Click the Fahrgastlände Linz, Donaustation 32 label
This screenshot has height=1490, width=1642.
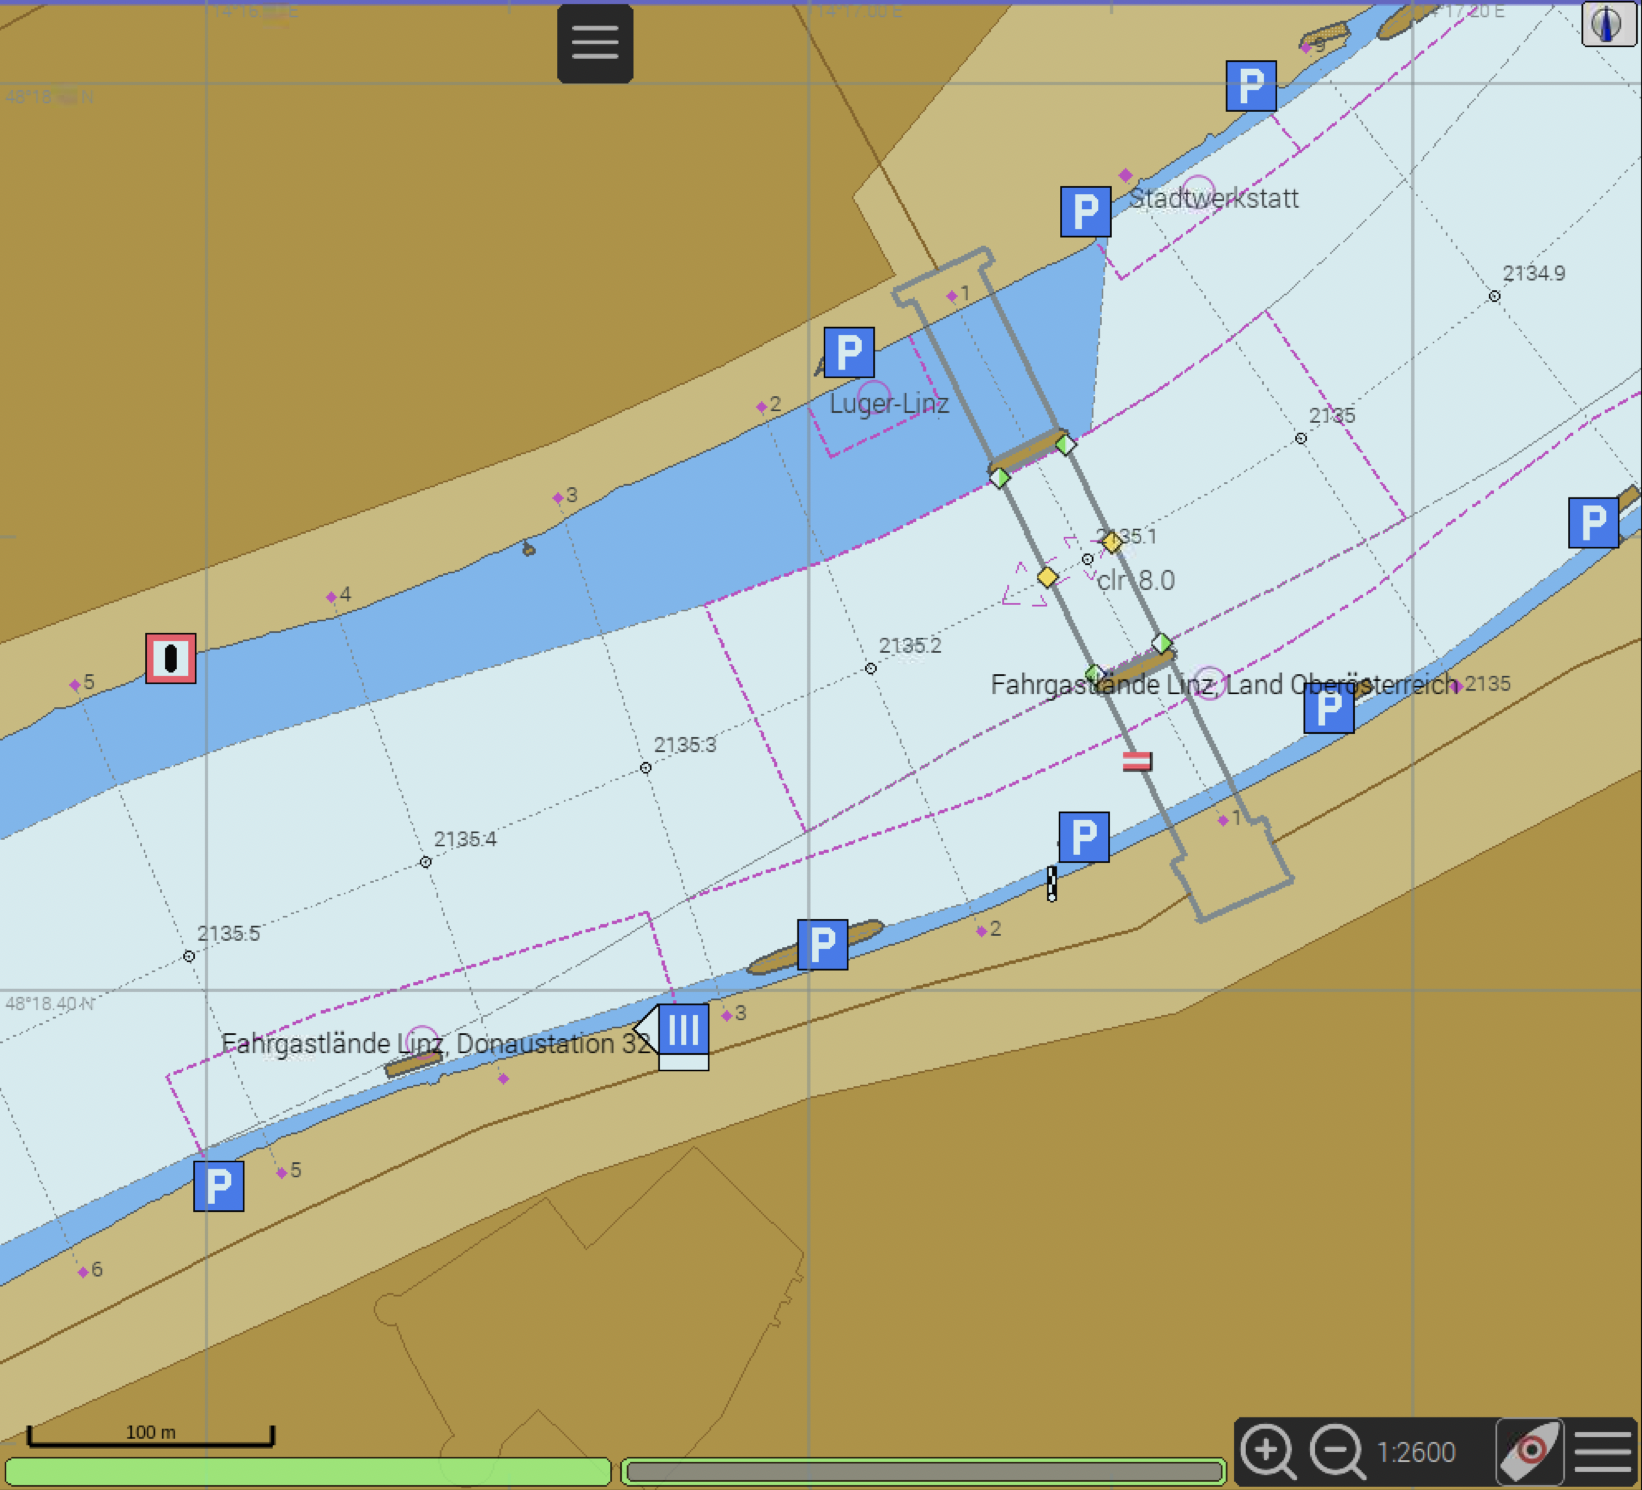click(436, 1044)
